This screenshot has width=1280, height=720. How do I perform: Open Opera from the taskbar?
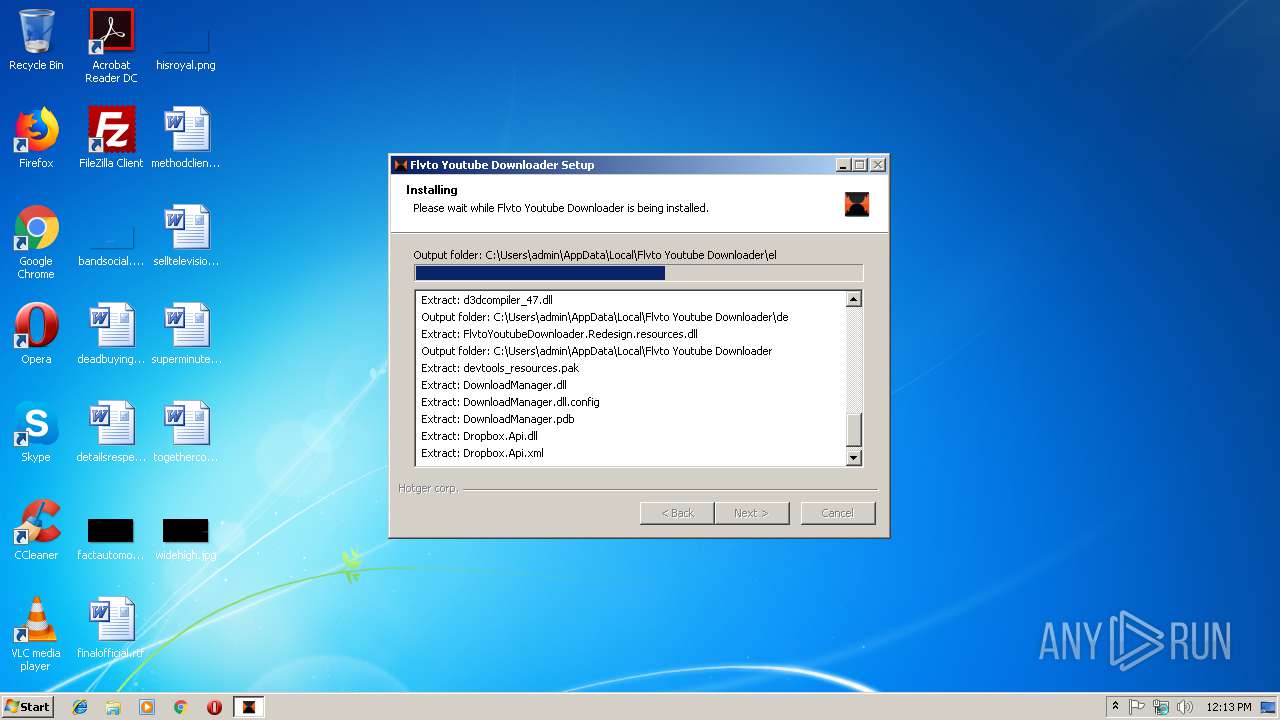214,707
